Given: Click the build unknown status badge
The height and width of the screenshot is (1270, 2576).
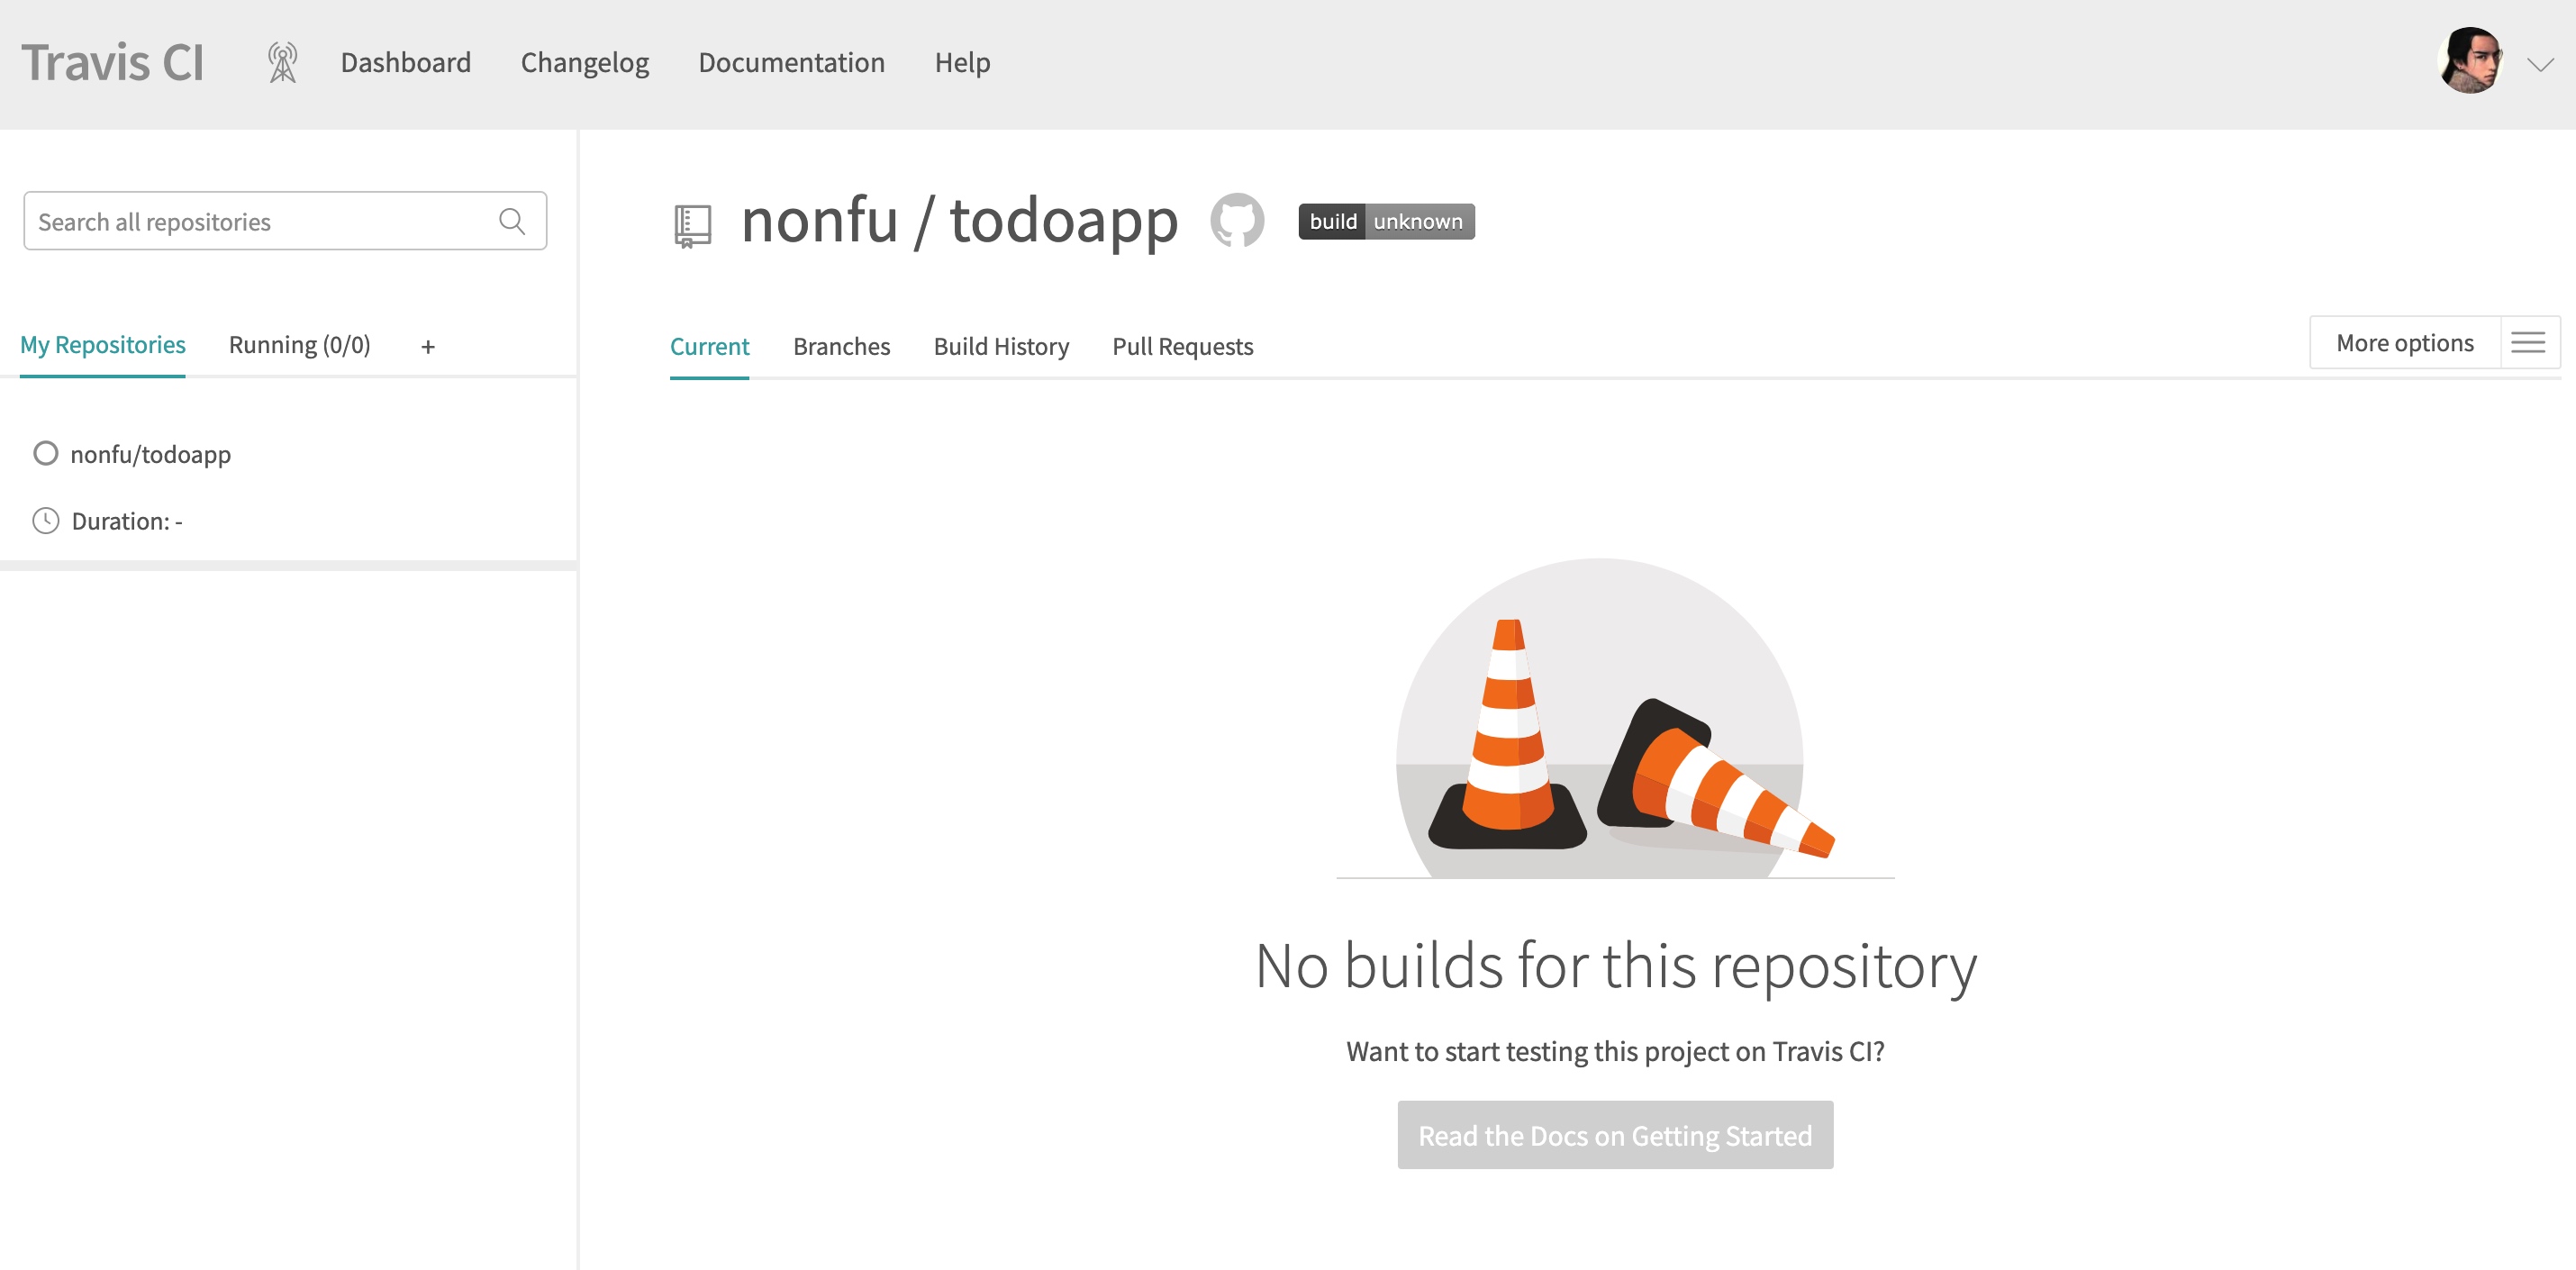Looking at the screenshot, I should pyautogui.click(x=1386, y=221).
